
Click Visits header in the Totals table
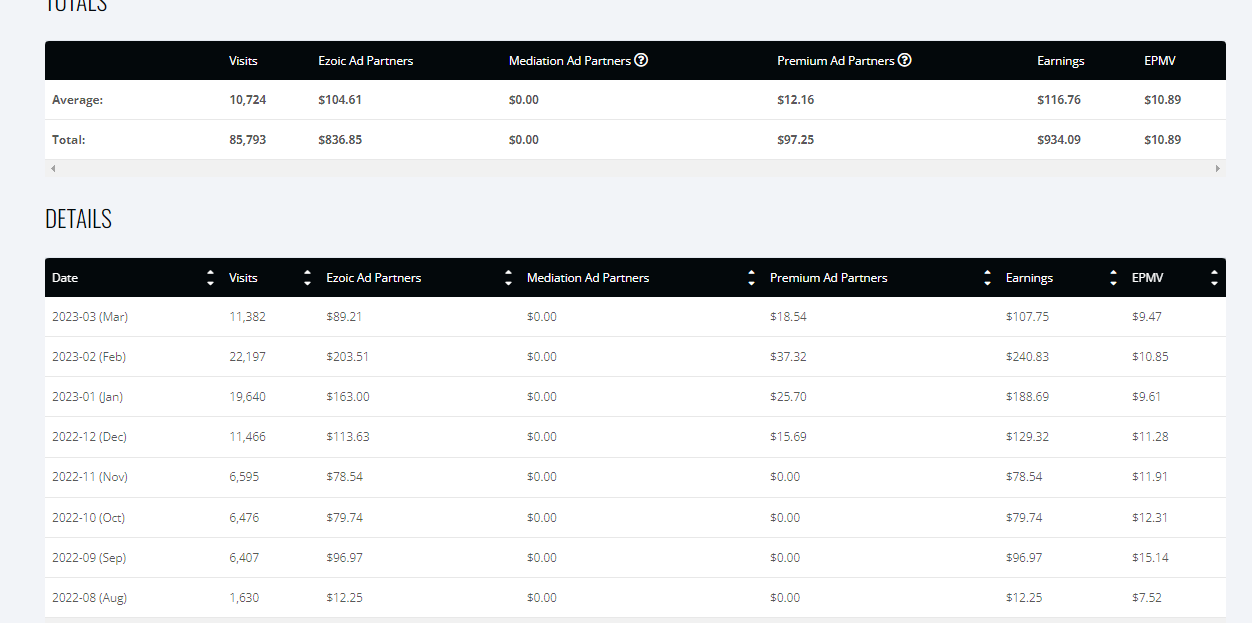point(243,61)
